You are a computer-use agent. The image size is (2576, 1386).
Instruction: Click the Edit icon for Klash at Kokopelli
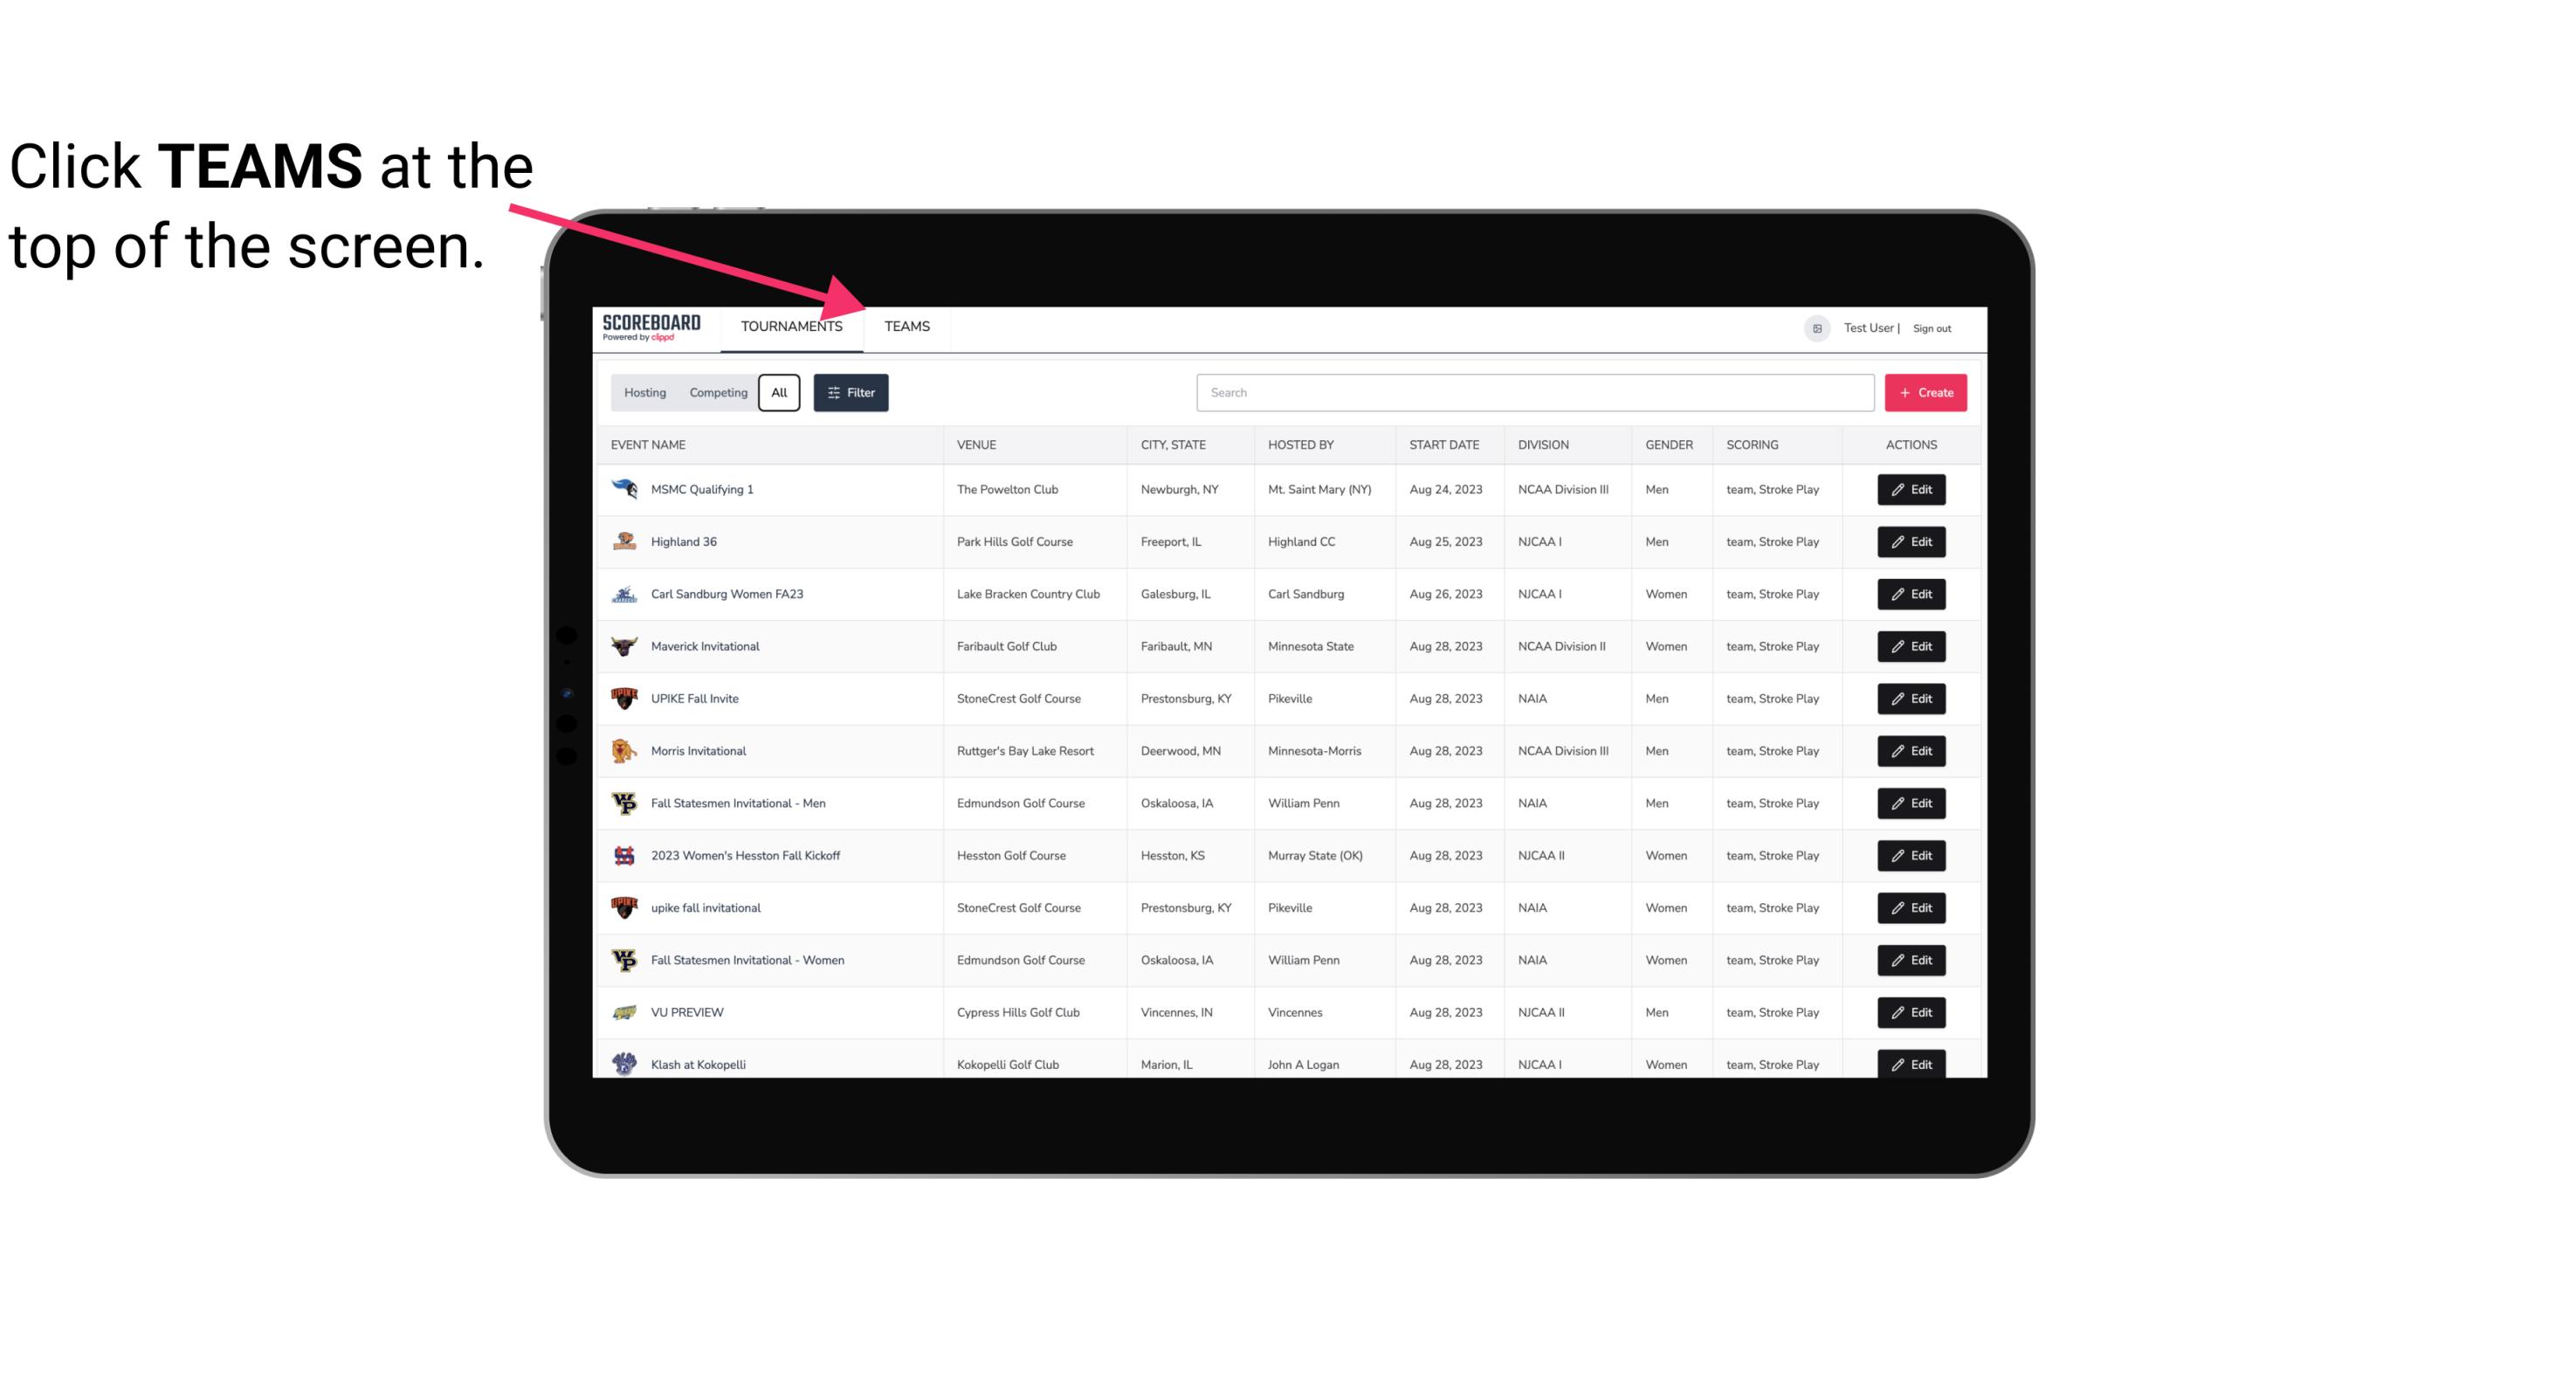coord(1911,1064)
